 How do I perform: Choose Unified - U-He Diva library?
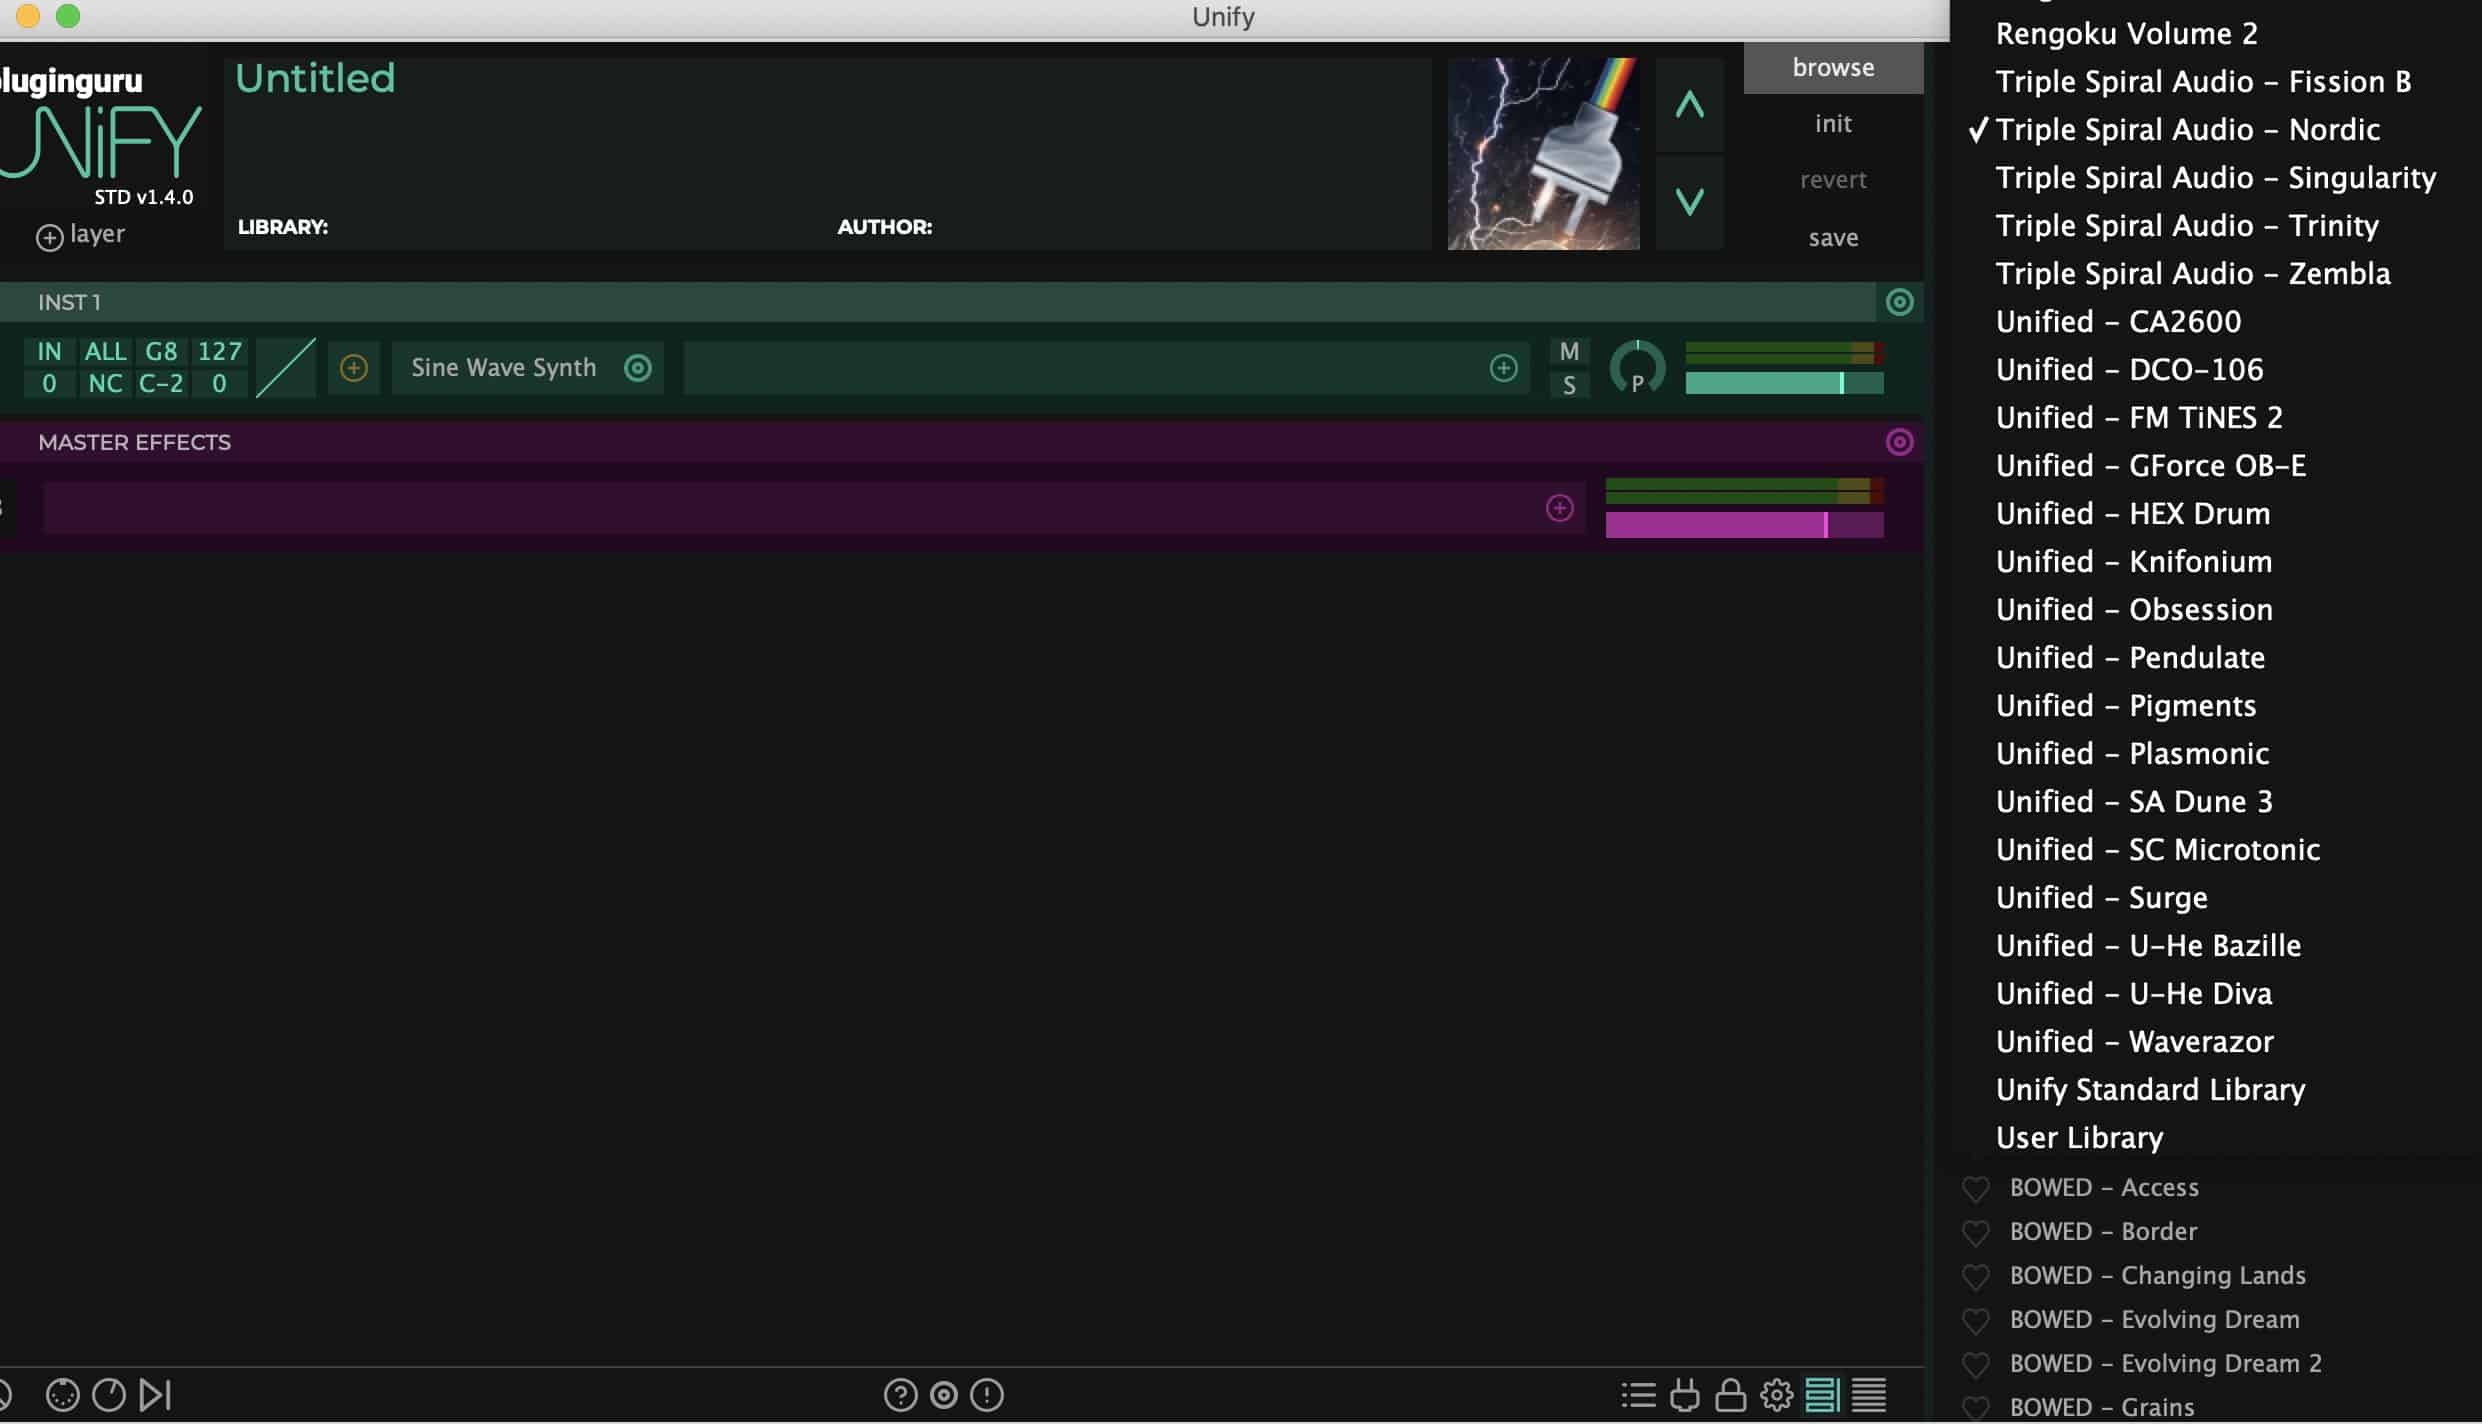click(x=2134, y=994)
